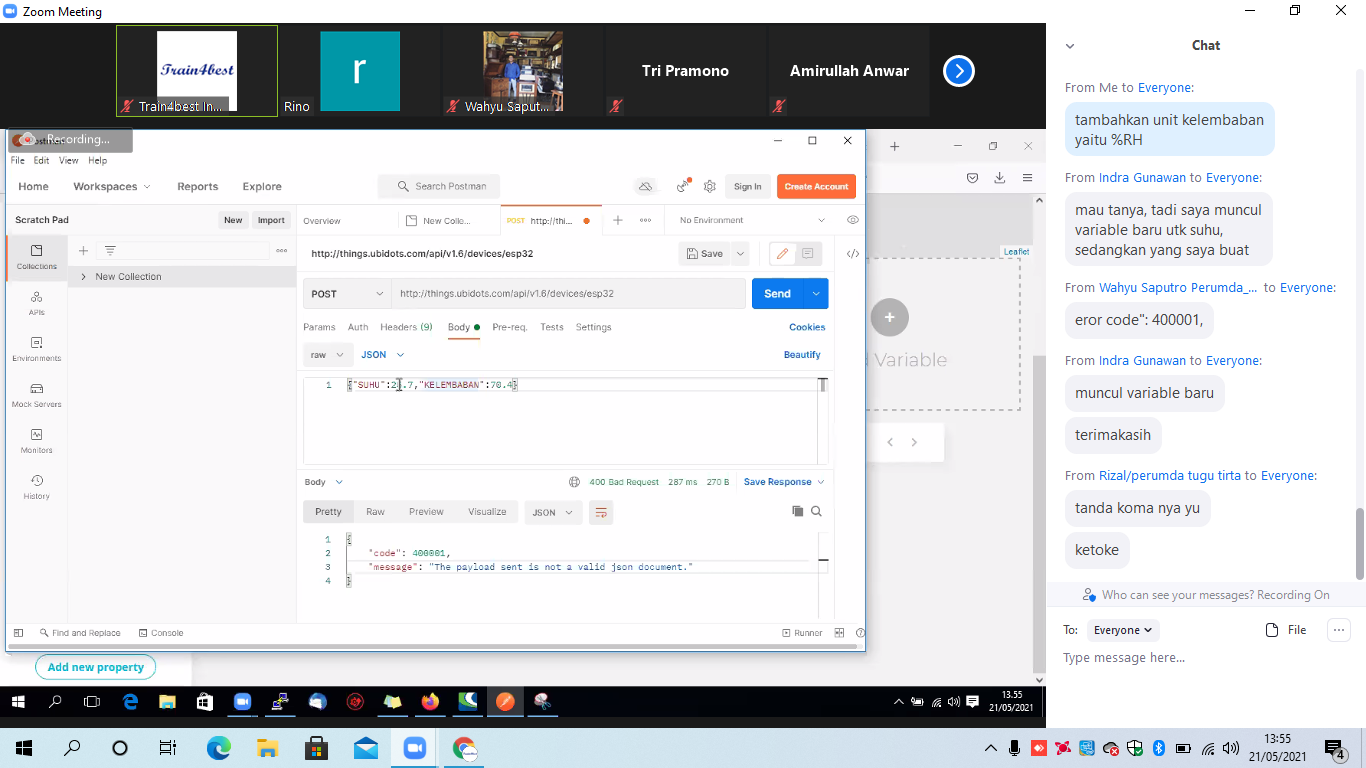The image size is (1366, 768).
Task: Open the Environments sidebar section
Action: [36, 348]
